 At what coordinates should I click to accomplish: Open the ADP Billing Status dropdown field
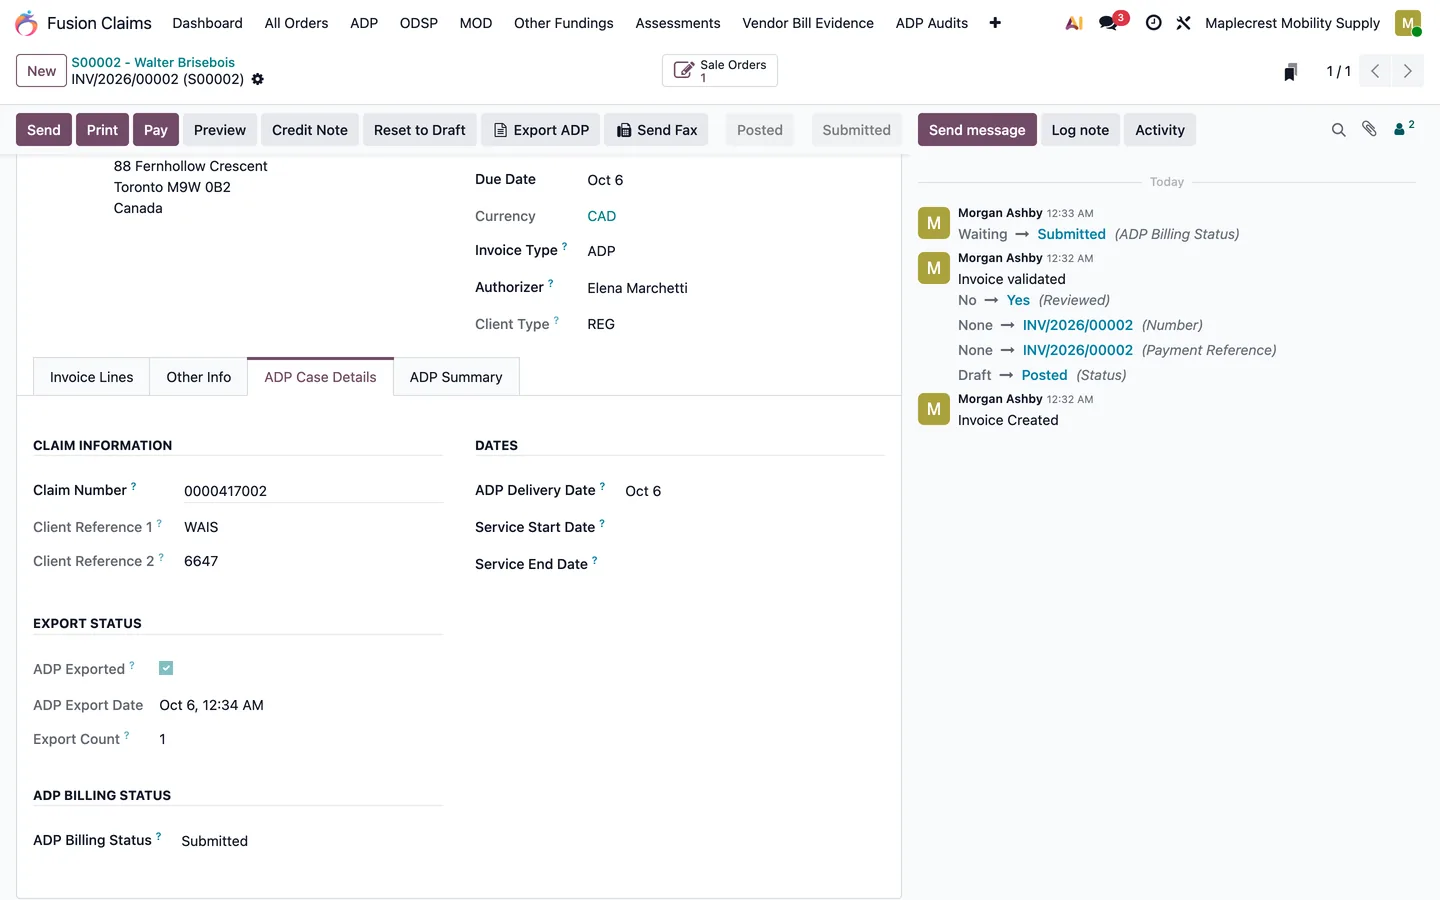(x=311, y=841)
